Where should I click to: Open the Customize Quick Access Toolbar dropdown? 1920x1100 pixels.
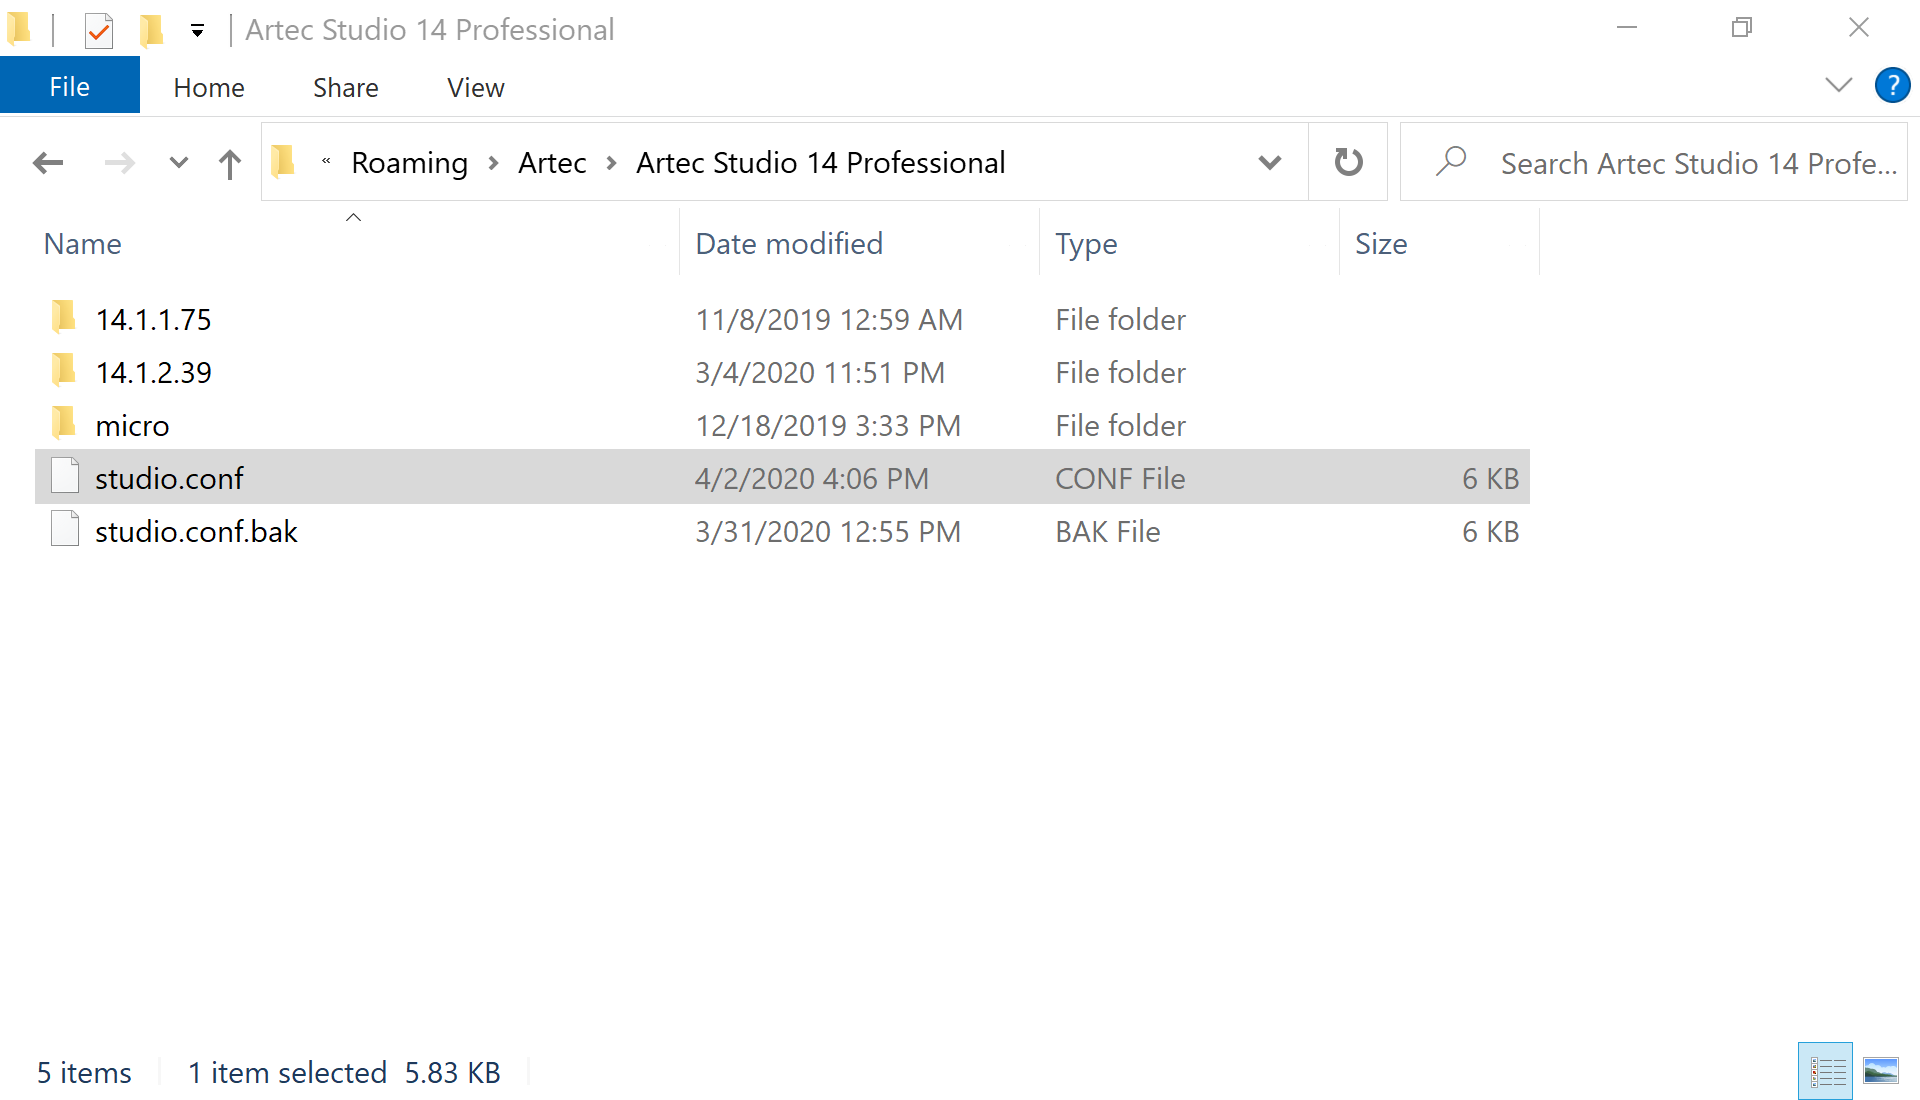click(198, 31)
